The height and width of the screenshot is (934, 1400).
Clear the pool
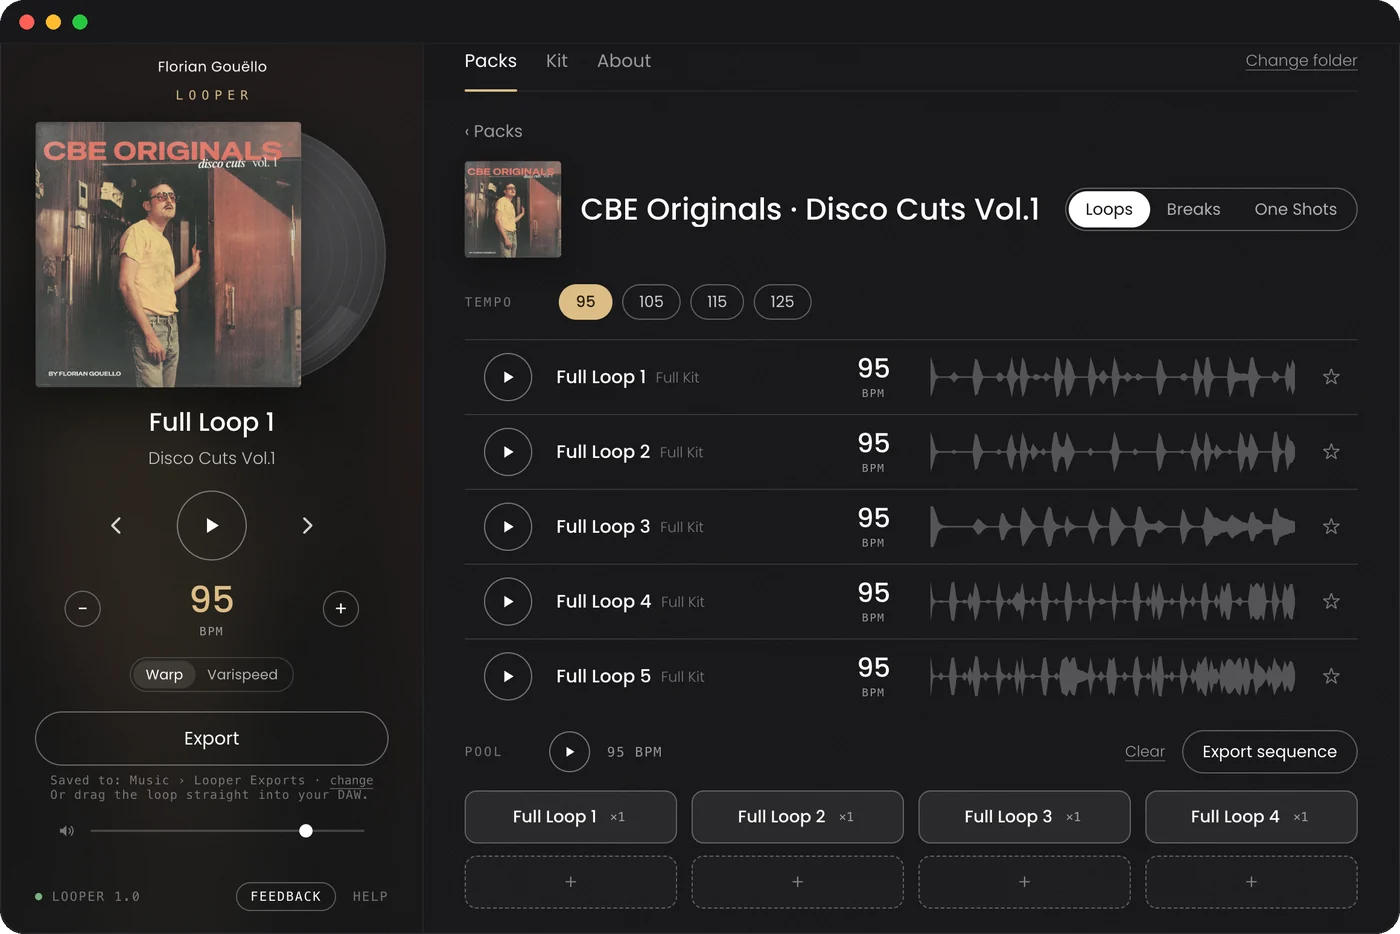coord(1145,752)
